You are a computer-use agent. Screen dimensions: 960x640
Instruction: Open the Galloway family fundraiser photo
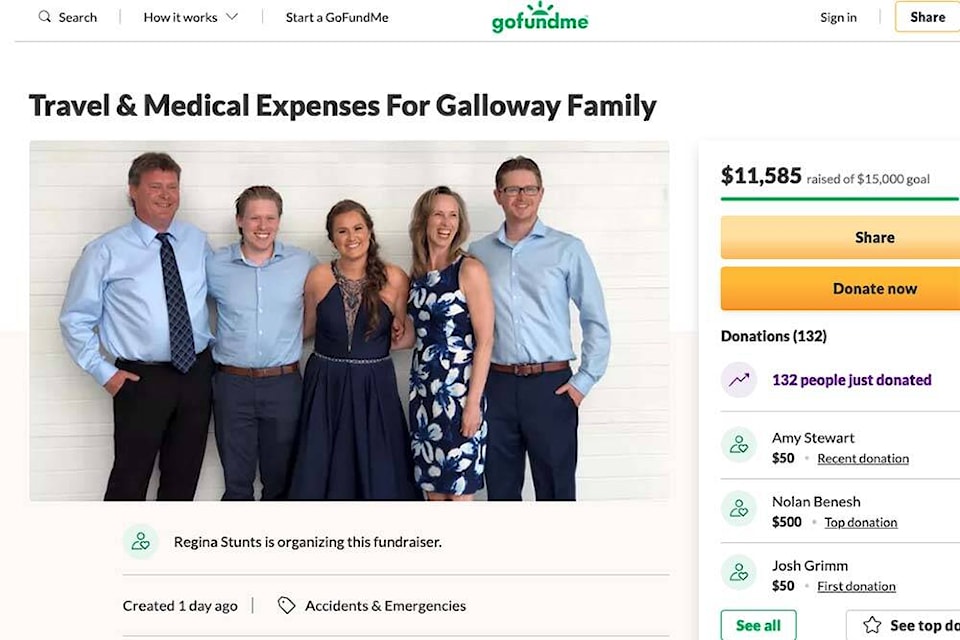(x=349, y=321)
